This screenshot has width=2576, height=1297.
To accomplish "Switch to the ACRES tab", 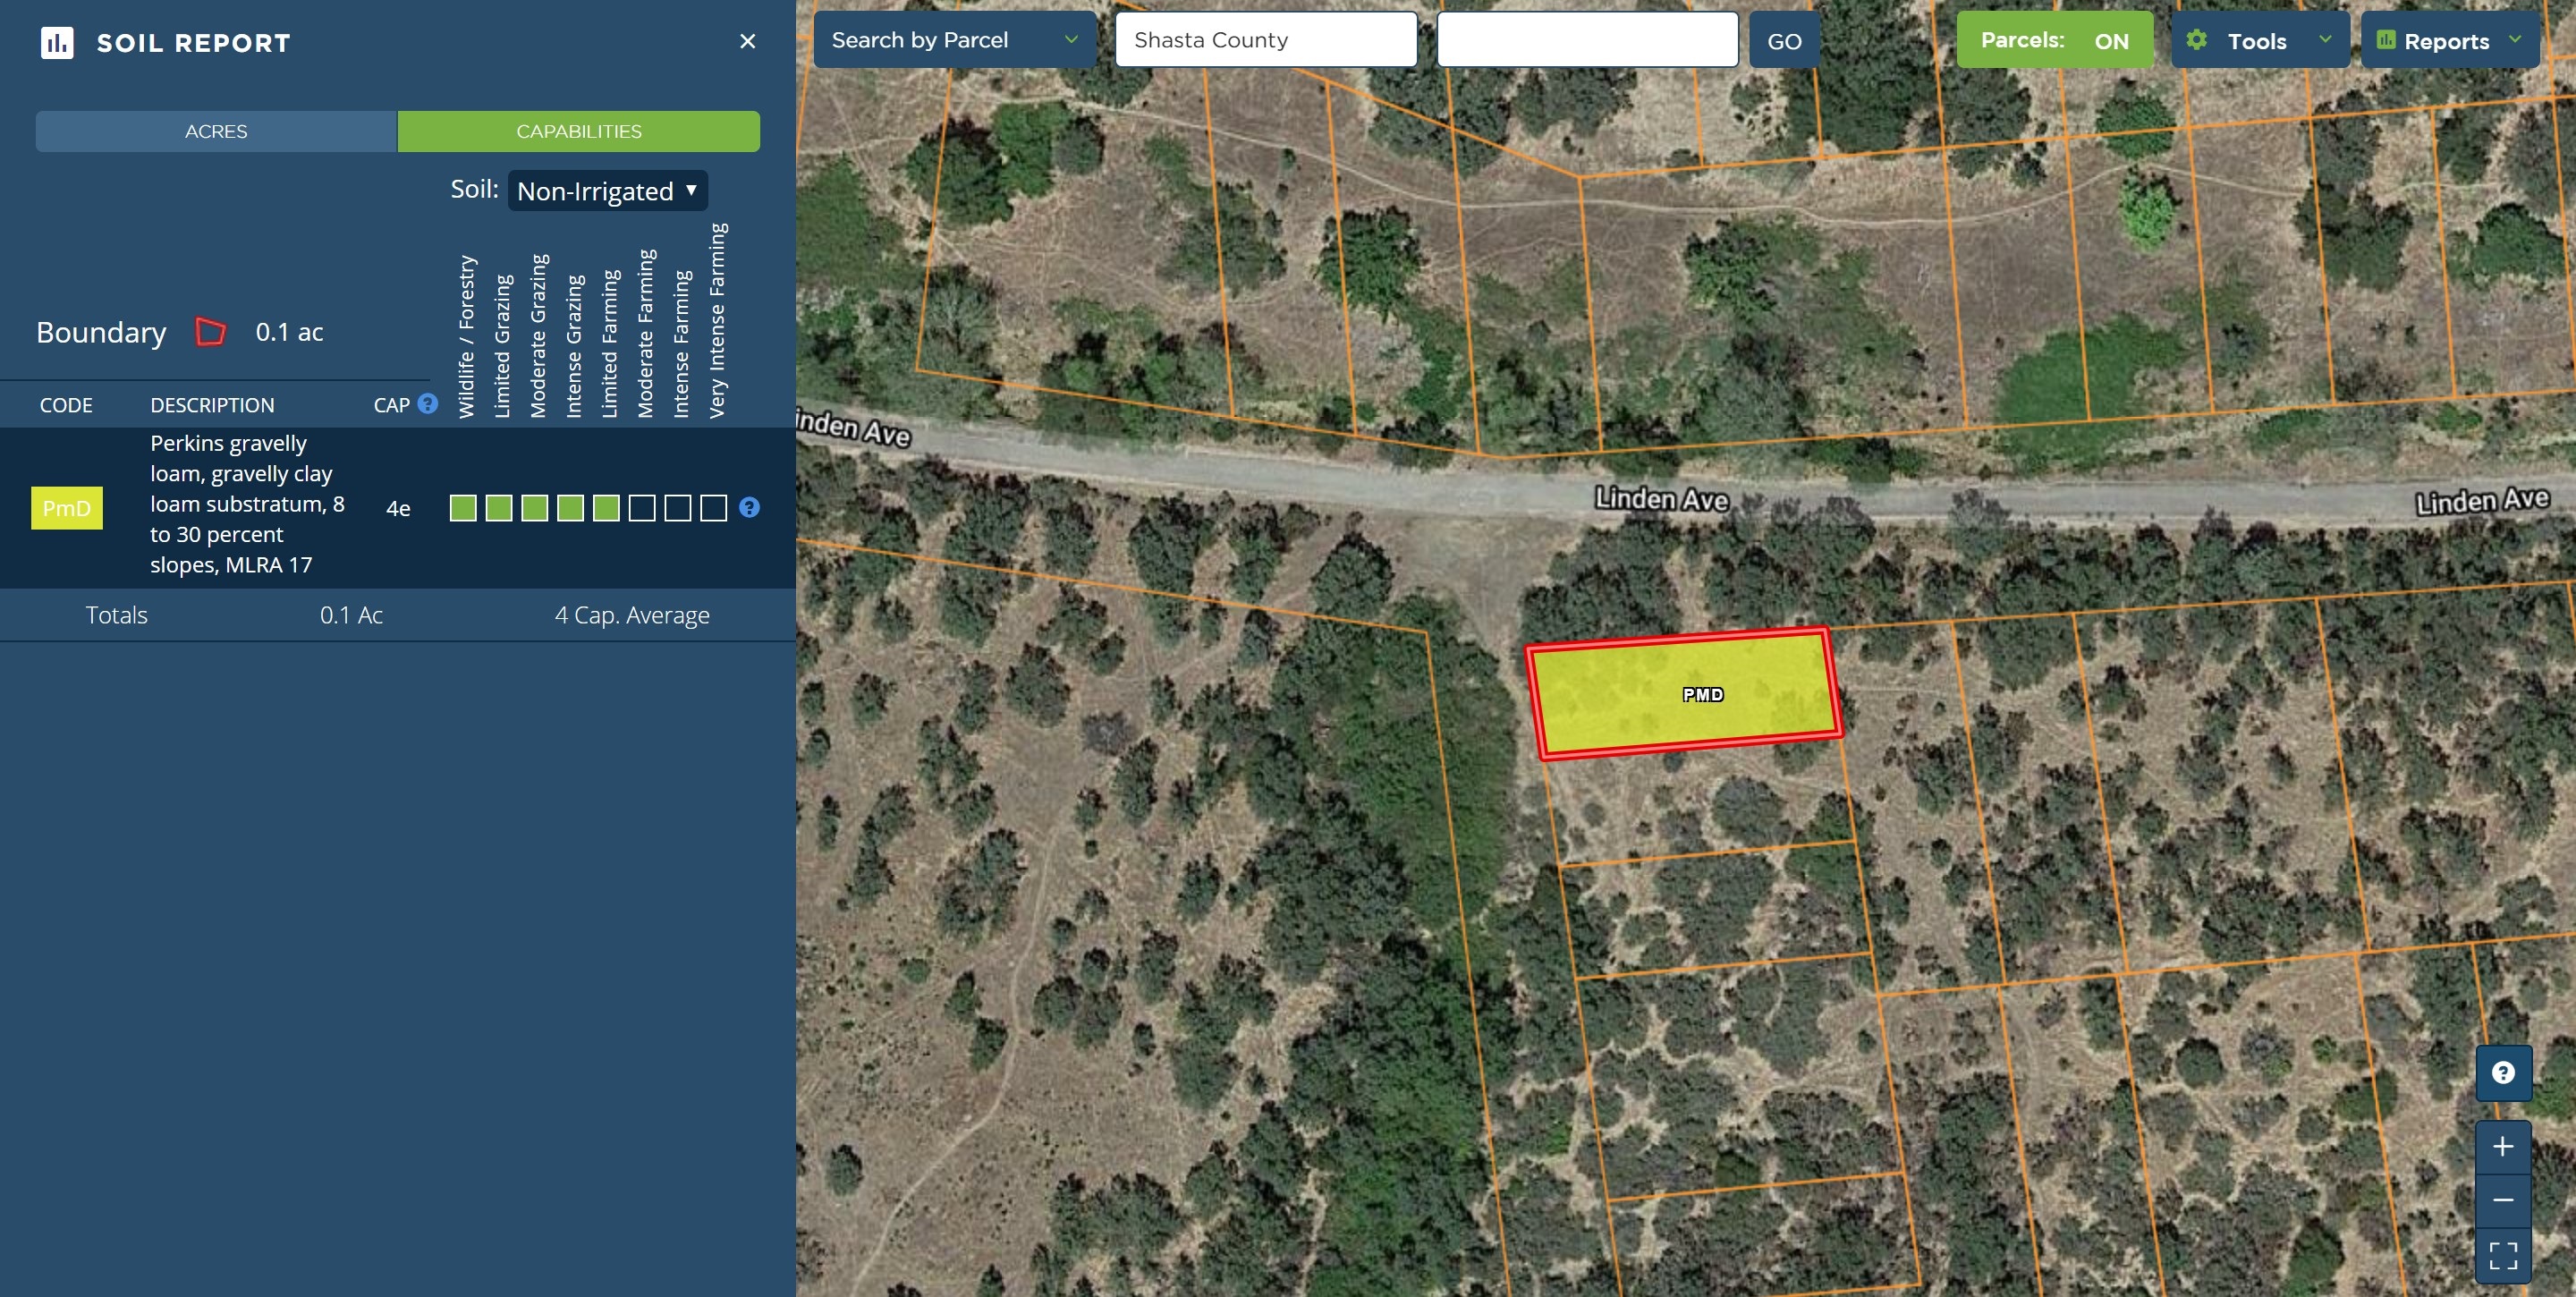I will [x=216, y=131].
